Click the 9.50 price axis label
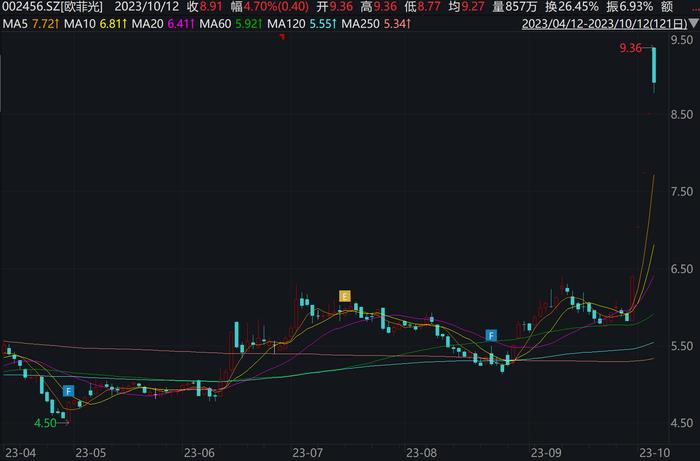 click(x=682, y=40)
